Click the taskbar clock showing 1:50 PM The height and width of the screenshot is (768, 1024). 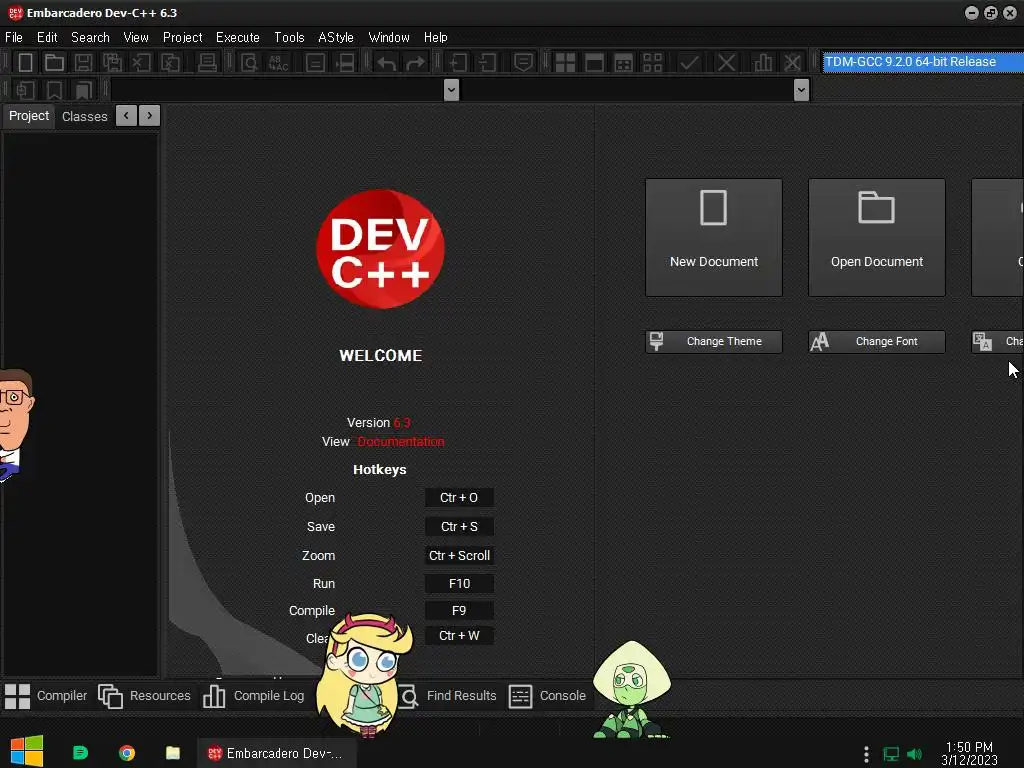click(969, 754)
